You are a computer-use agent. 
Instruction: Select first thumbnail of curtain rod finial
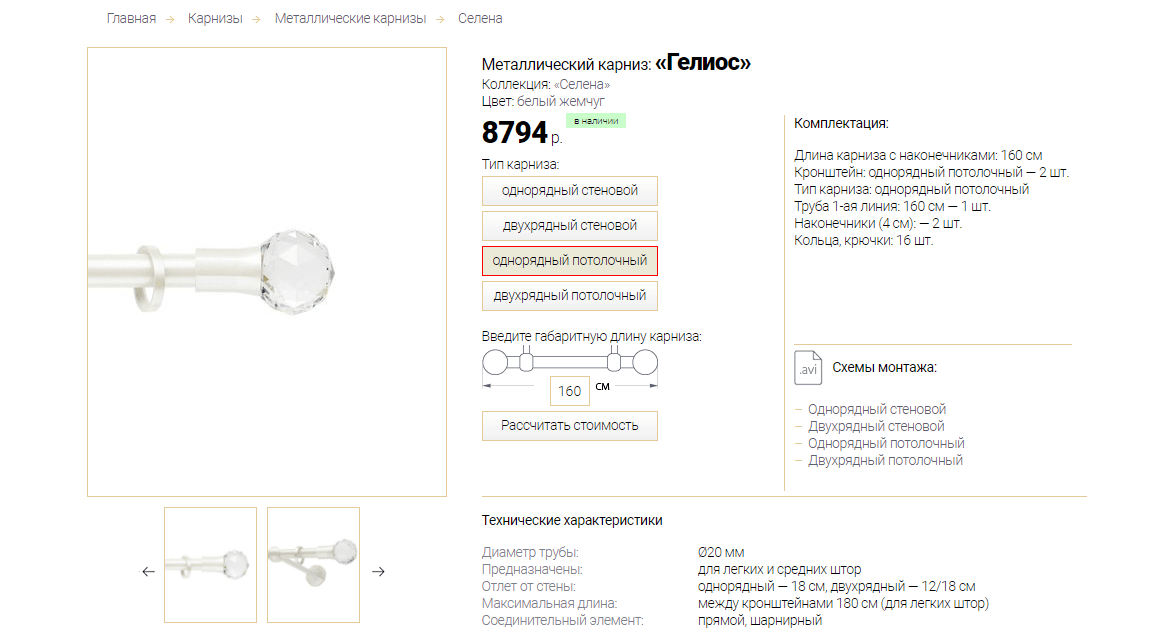coord(210,565)
